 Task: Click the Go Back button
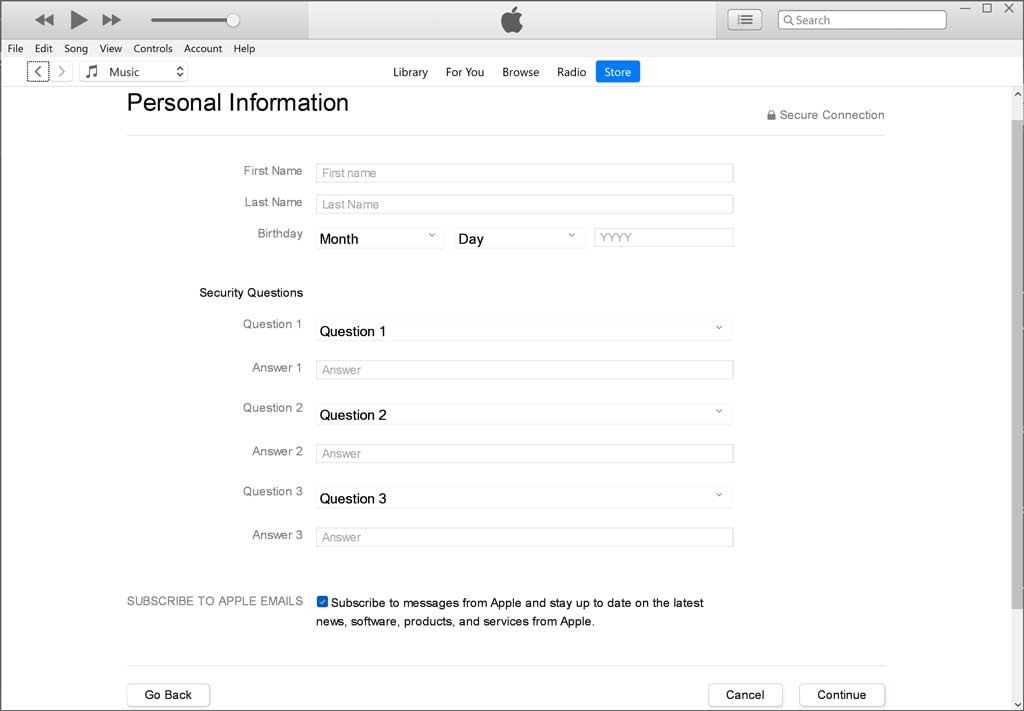(x=168, y=695)
